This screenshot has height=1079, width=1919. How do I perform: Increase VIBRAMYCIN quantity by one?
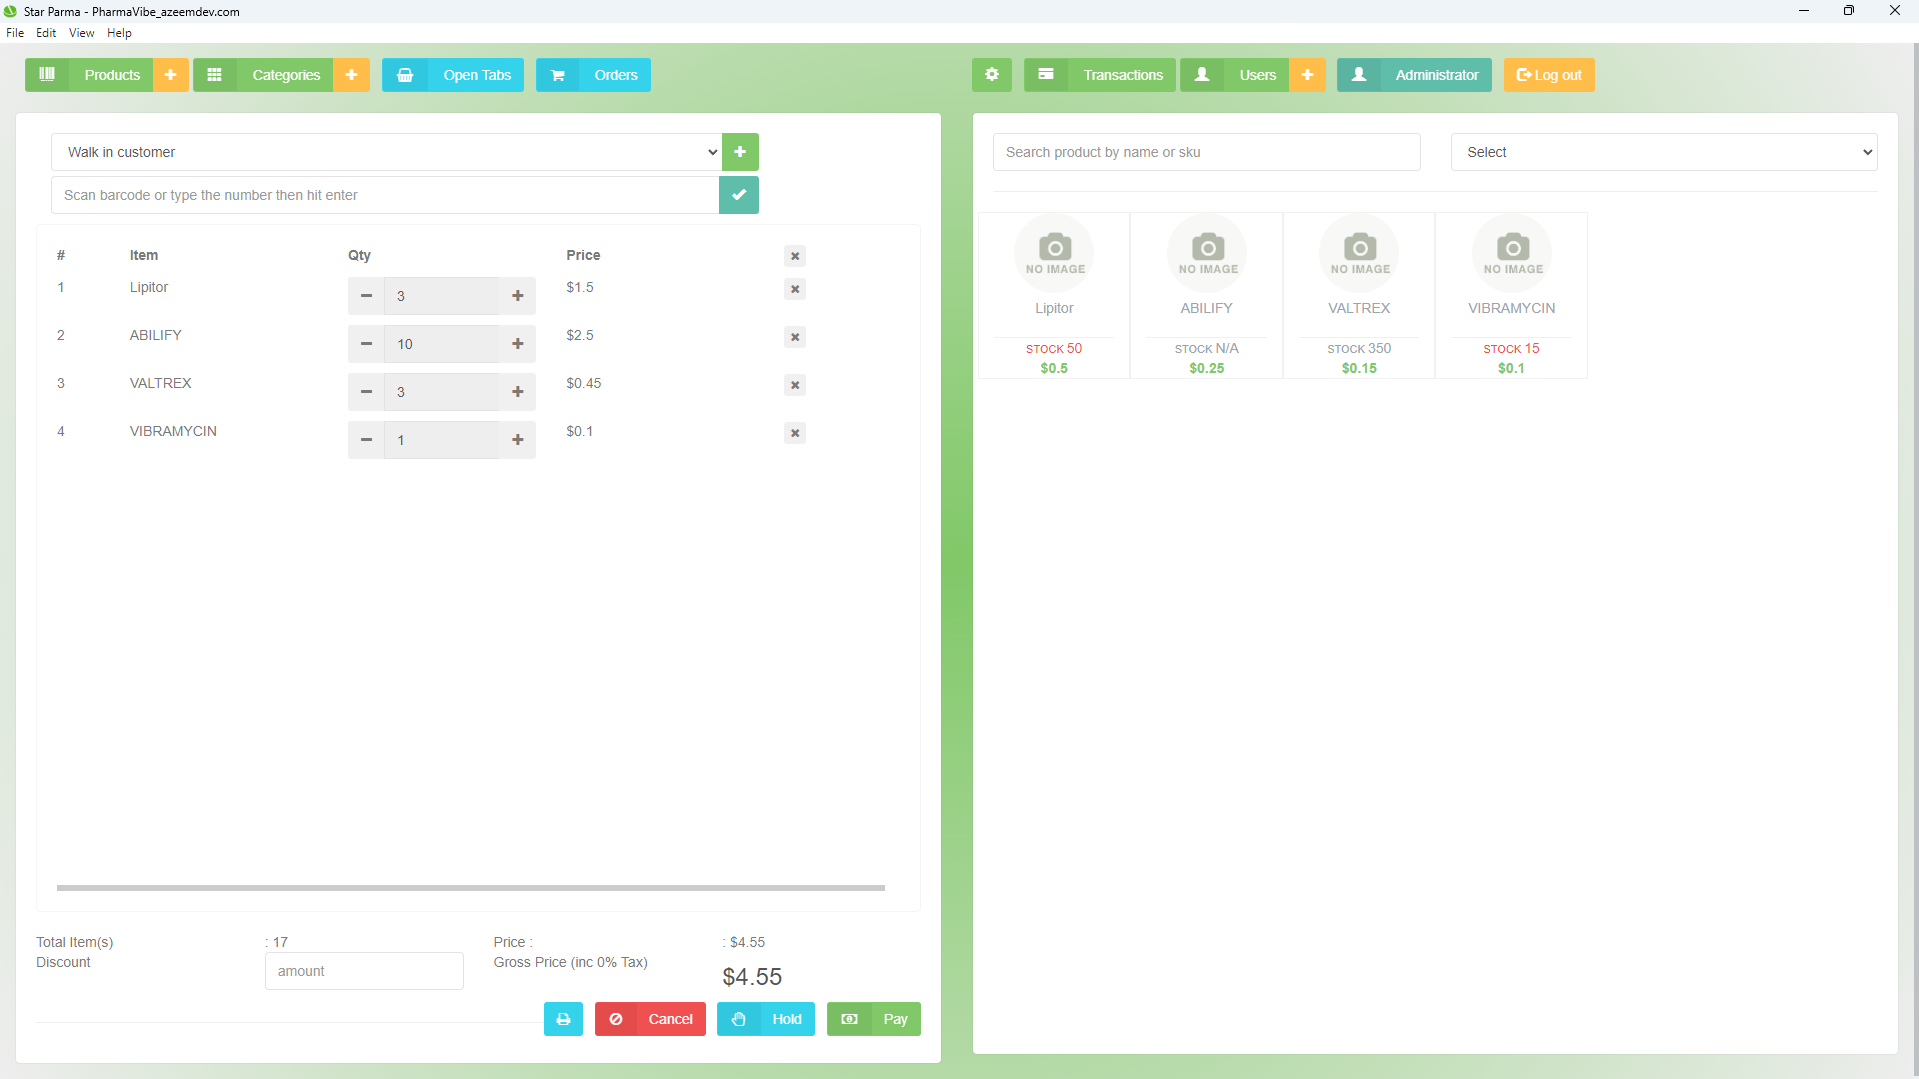tap(517, 440)
